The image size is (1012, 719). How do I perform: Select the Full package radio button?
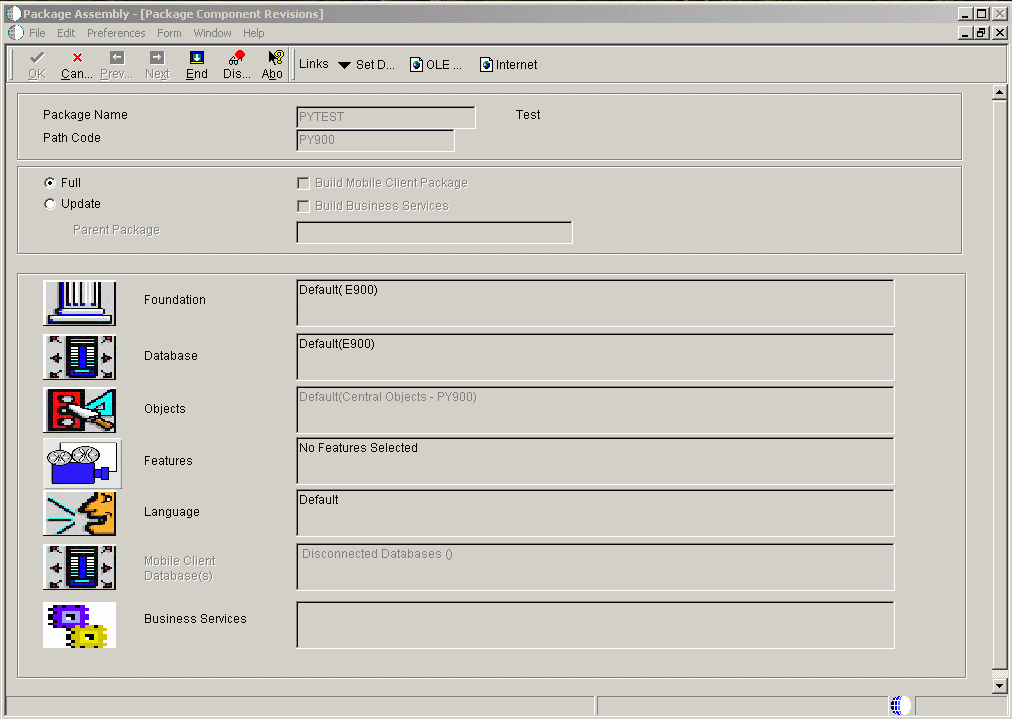click(49, 183)
